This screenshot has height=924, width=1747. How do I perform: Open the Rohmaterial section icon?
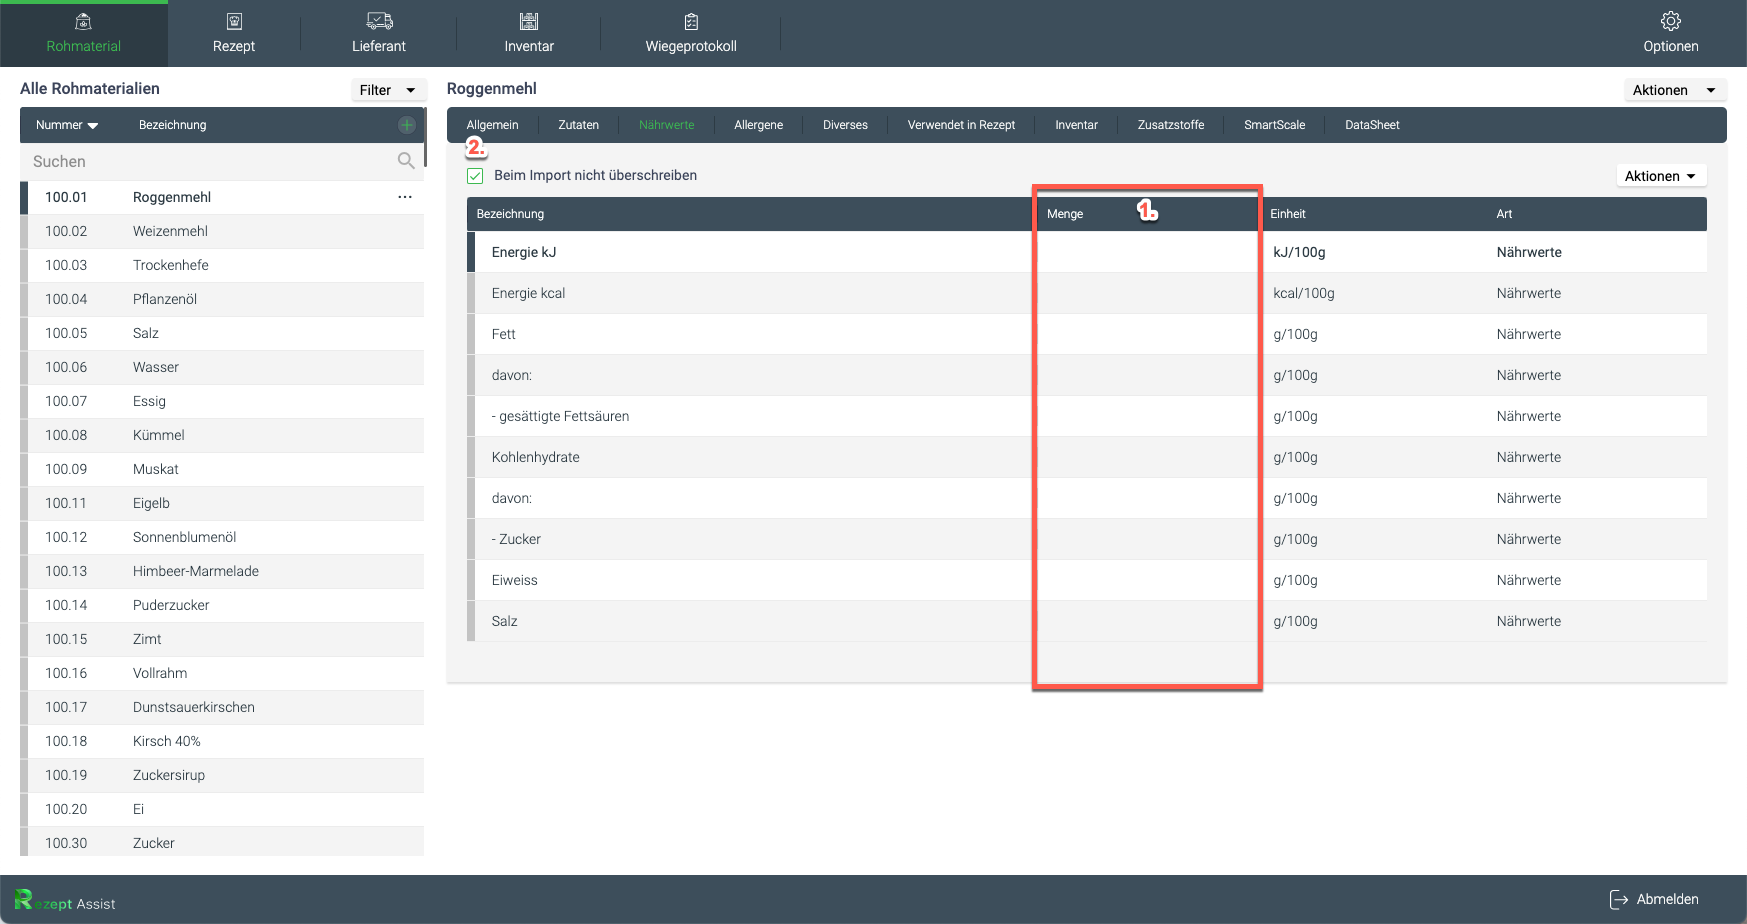click(x=84, y=22)
